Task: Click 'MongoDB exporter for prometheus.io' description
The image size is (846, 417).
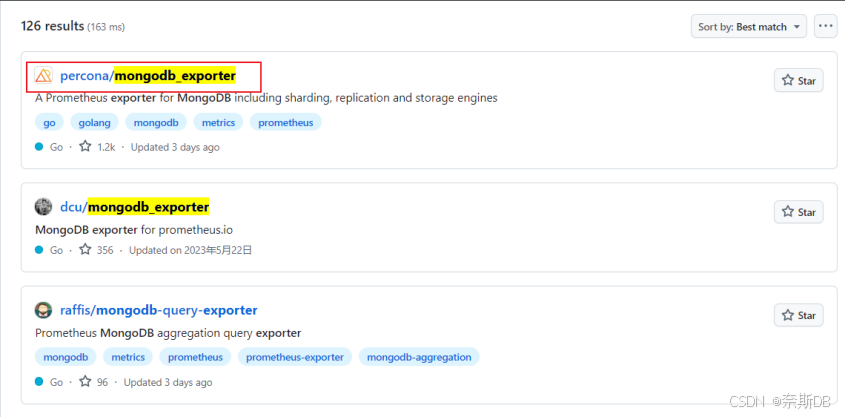Action: 134,230
